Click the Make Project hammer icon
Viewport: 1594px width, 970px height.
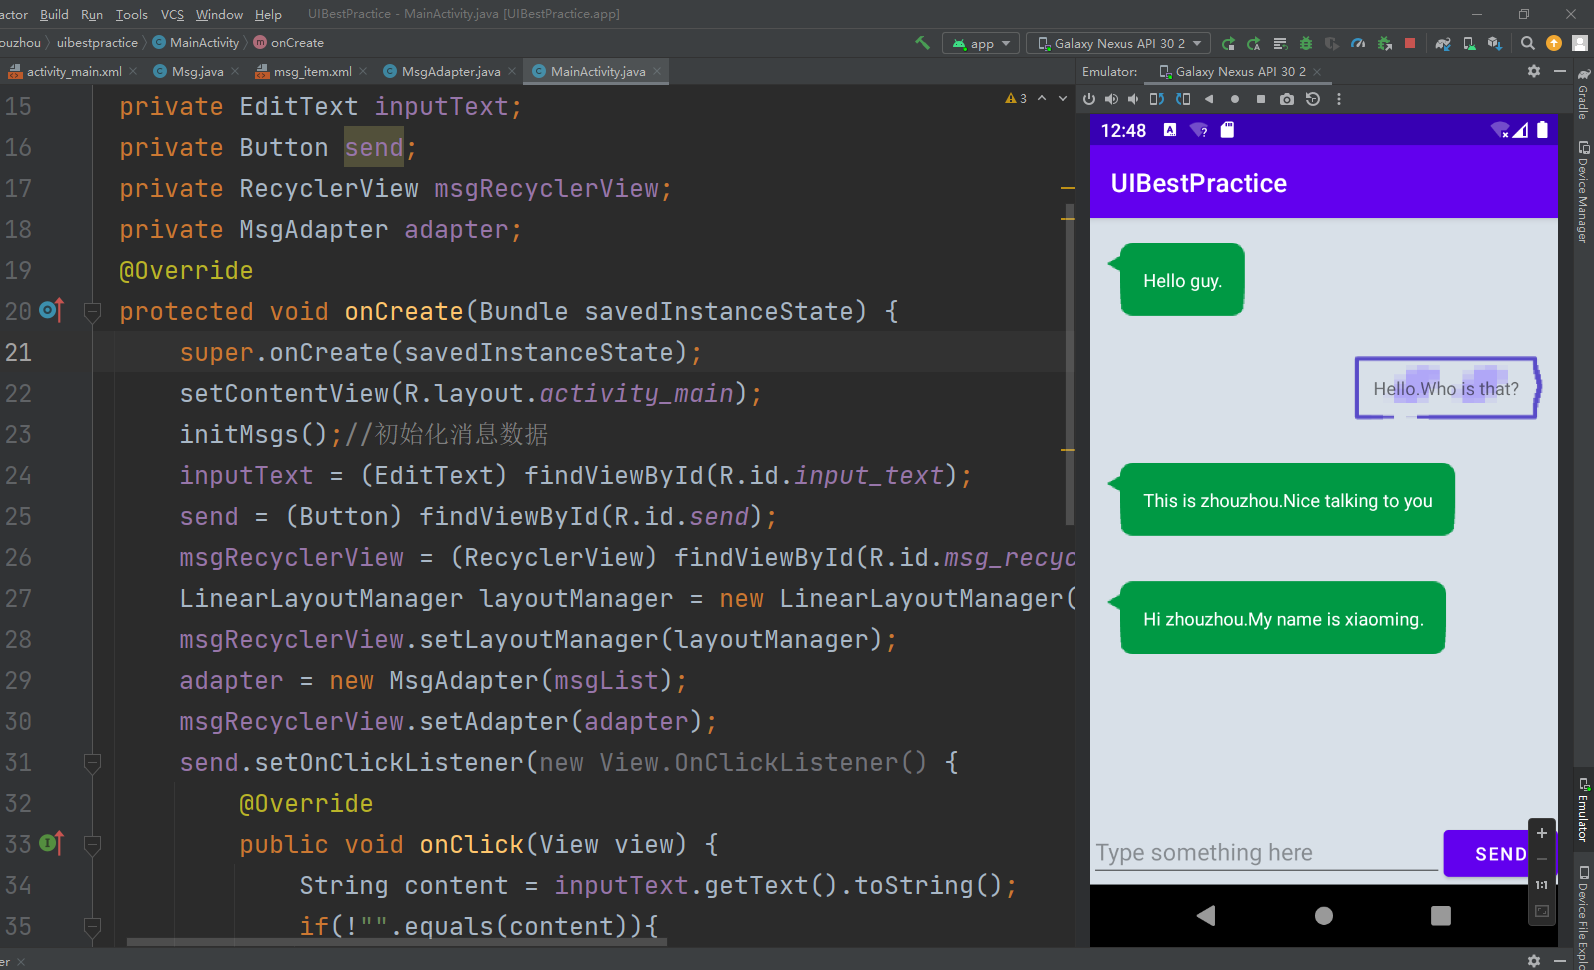922,43
